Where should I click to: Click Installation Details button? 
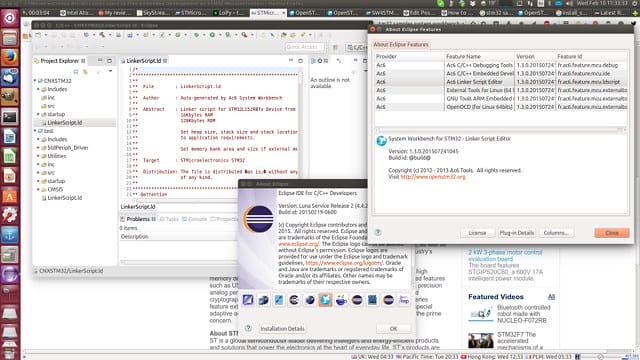click(282, 329)
